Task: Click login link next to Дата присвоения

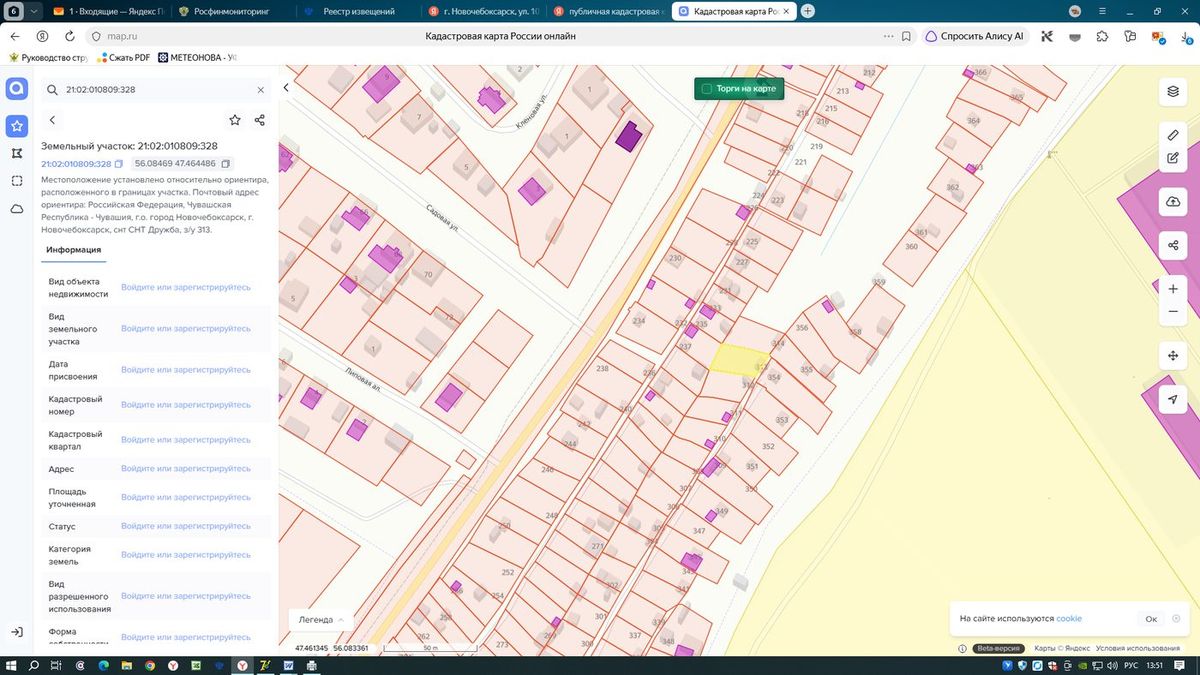Action: (x=186, y=369)
